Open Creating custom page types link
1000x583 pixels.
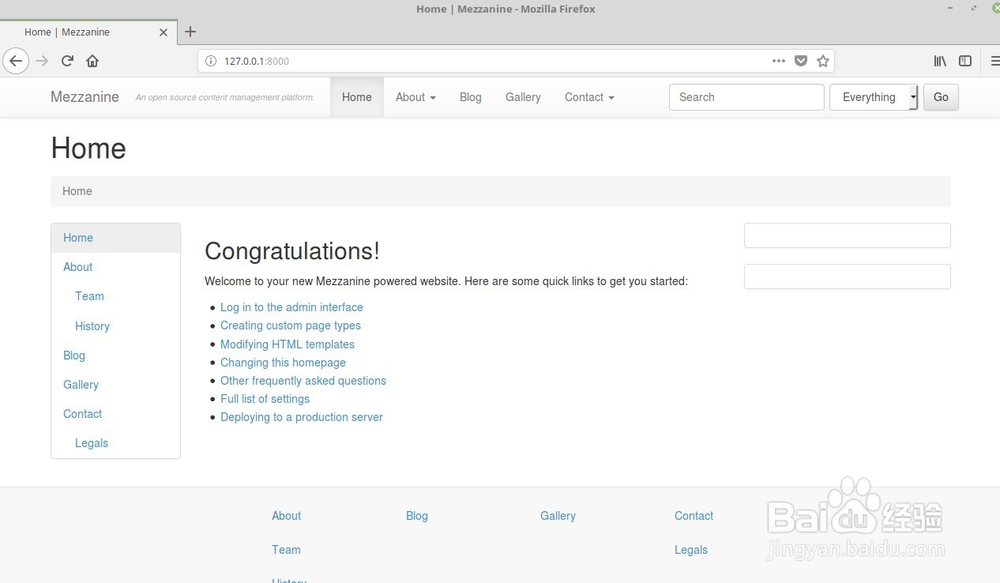tap(290, 325)
